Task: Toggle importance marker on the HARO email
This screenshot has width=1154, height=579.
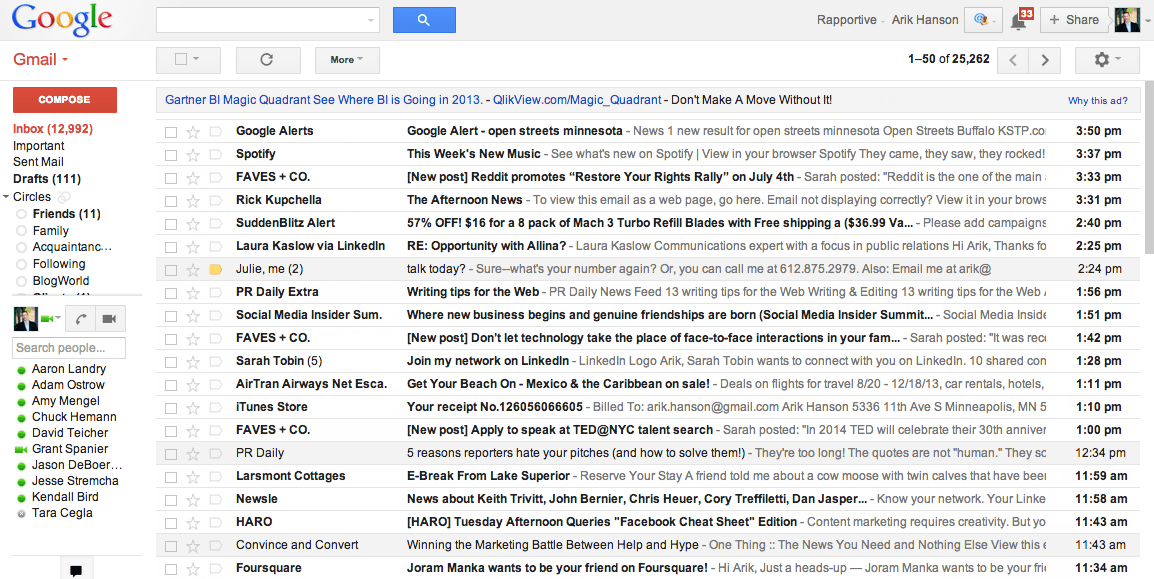Action: point(215,522)
